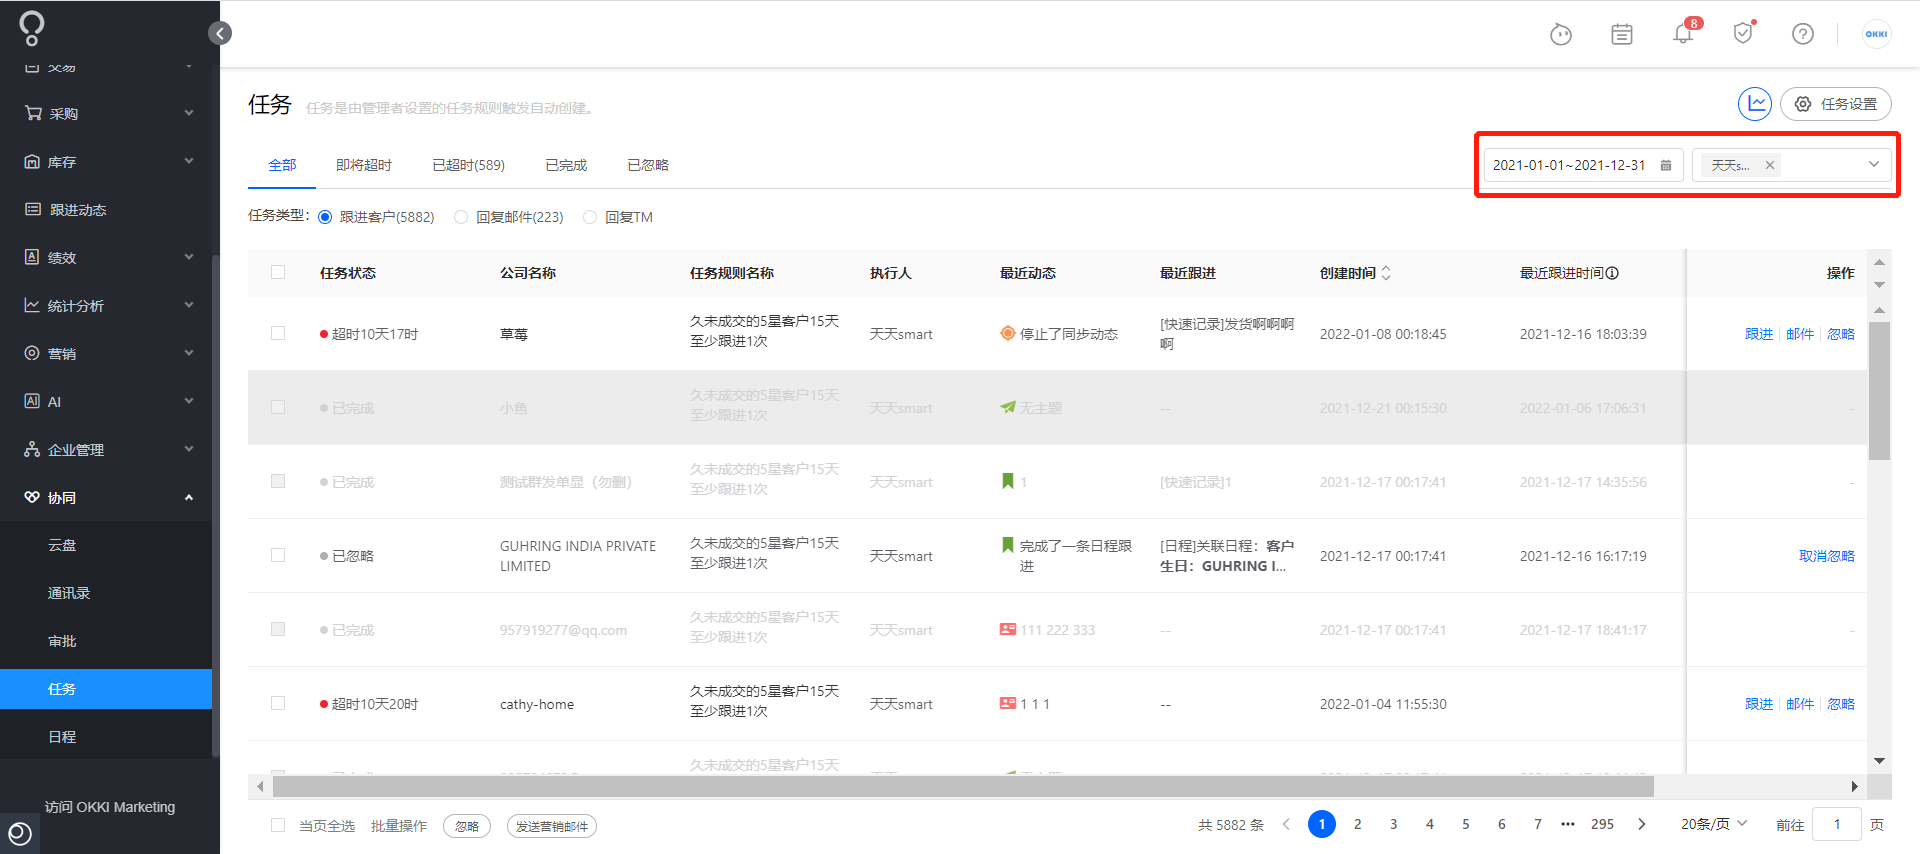1920x854 pixels.
Task: Expand the 绩效 sidebar menu
Action: coord(189,257)
